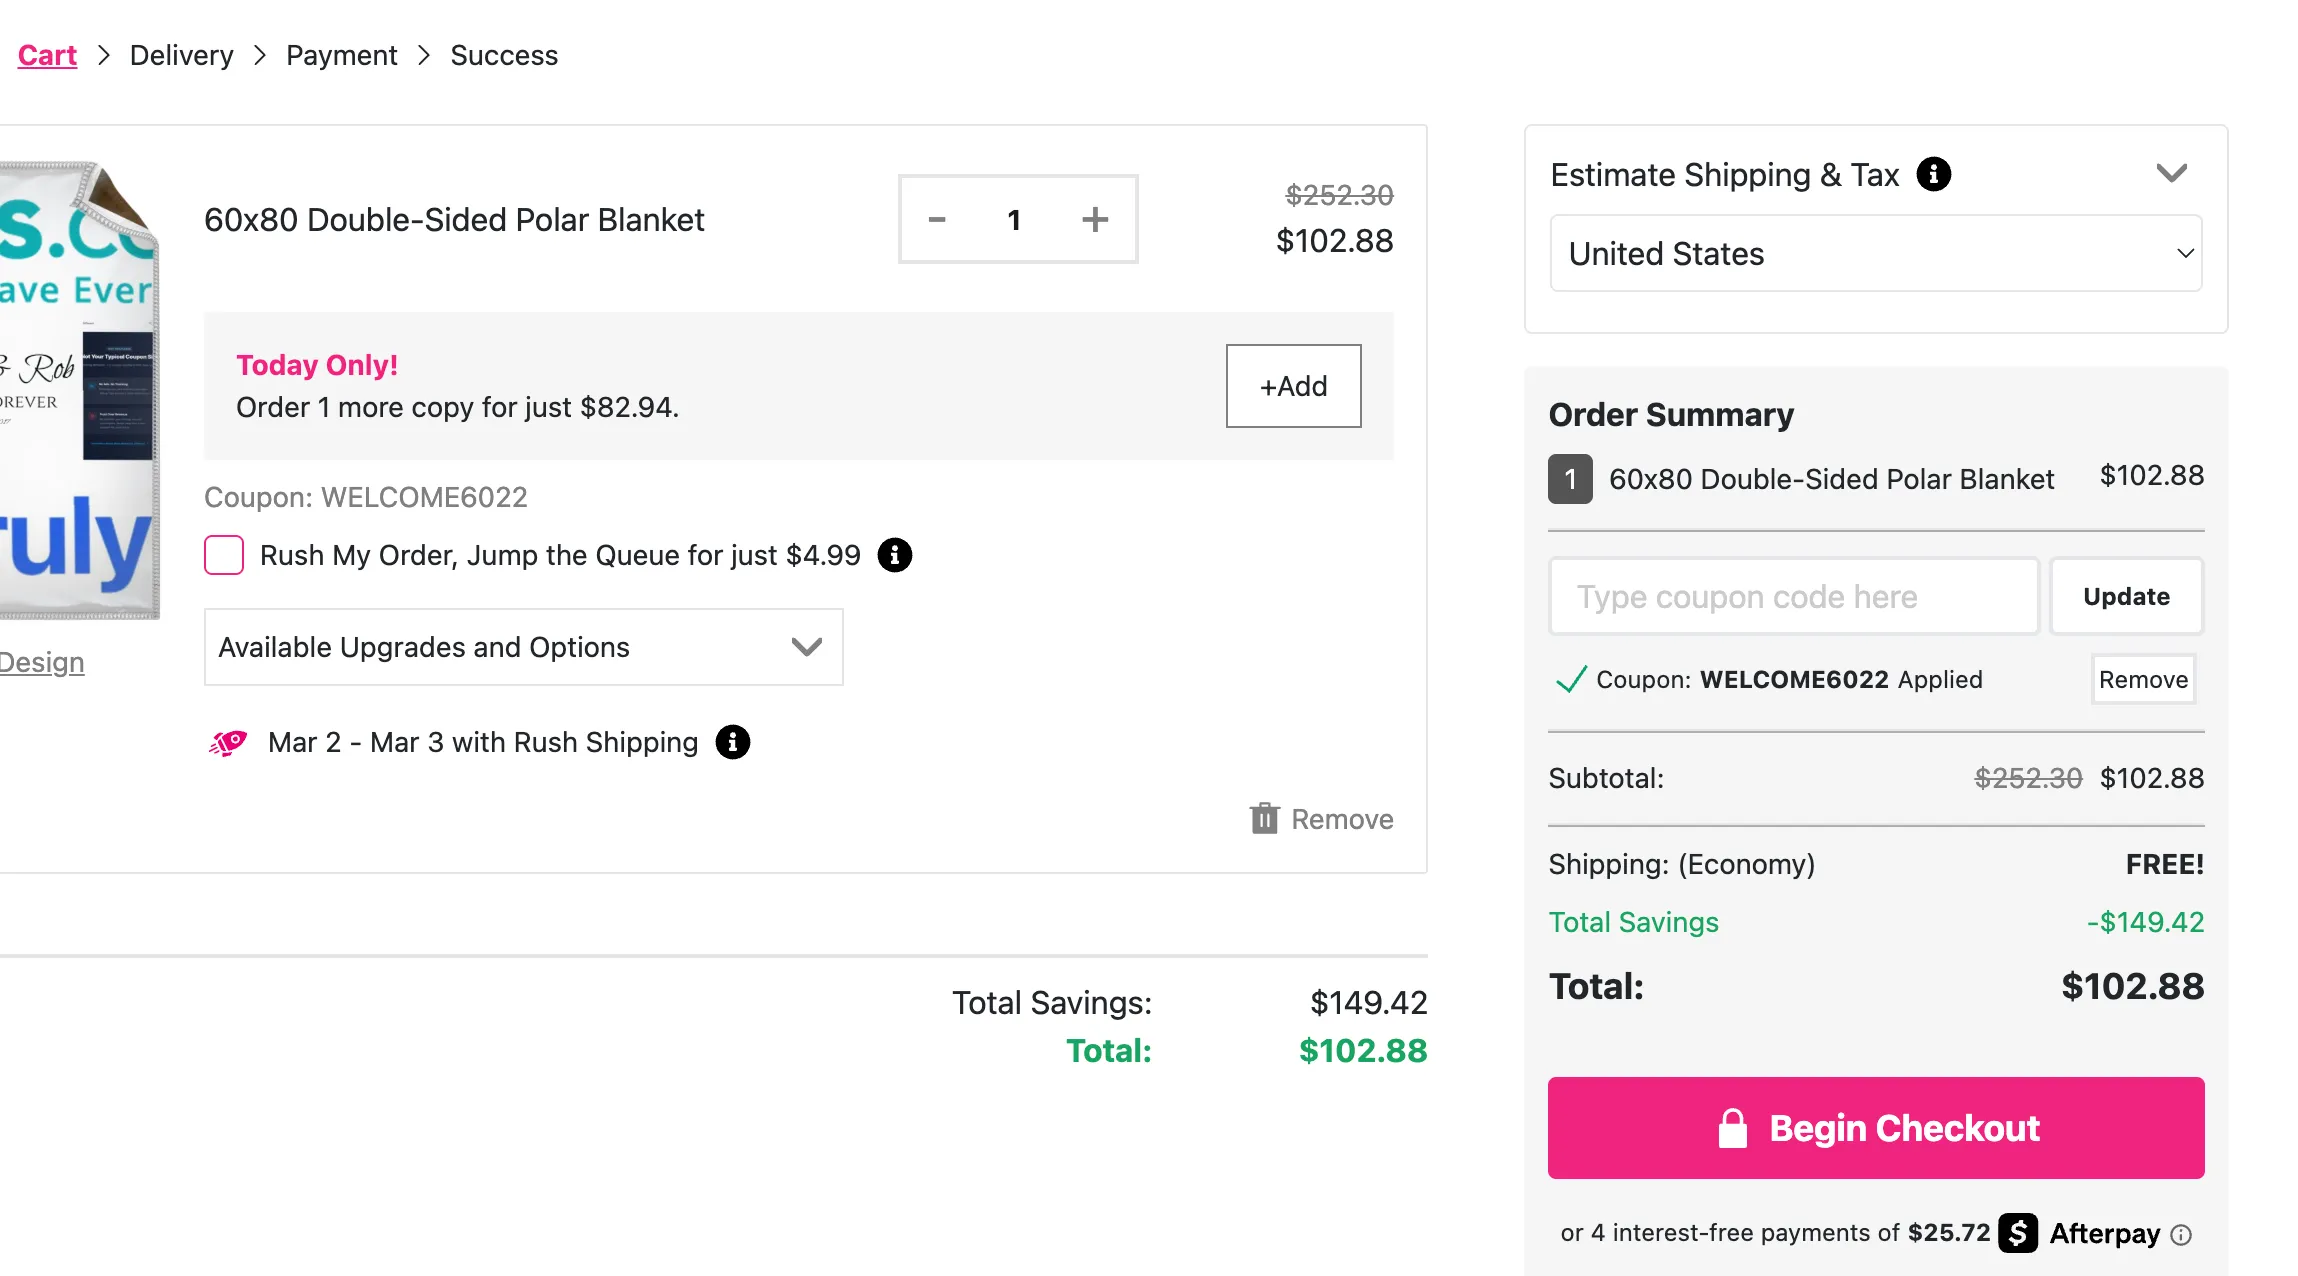Click the small Afterpay info circle
Viewport: 2298px width, 1276px height.
pyautogui.click(x=2181, y=1235)
